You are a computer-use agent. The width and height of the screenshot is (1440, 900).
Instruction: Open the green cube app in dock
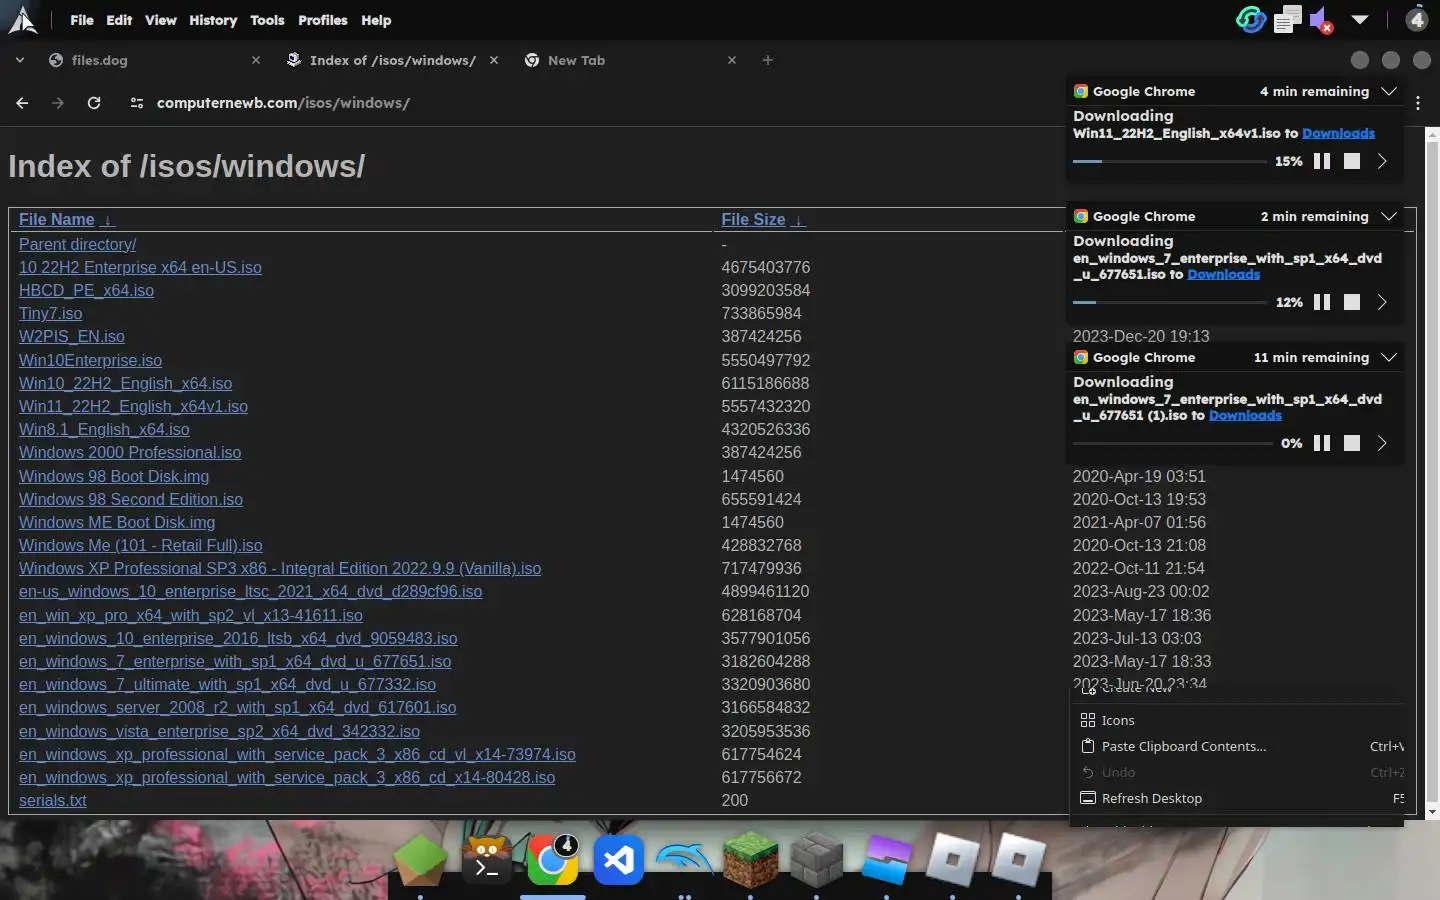click(x=420, y=859)
